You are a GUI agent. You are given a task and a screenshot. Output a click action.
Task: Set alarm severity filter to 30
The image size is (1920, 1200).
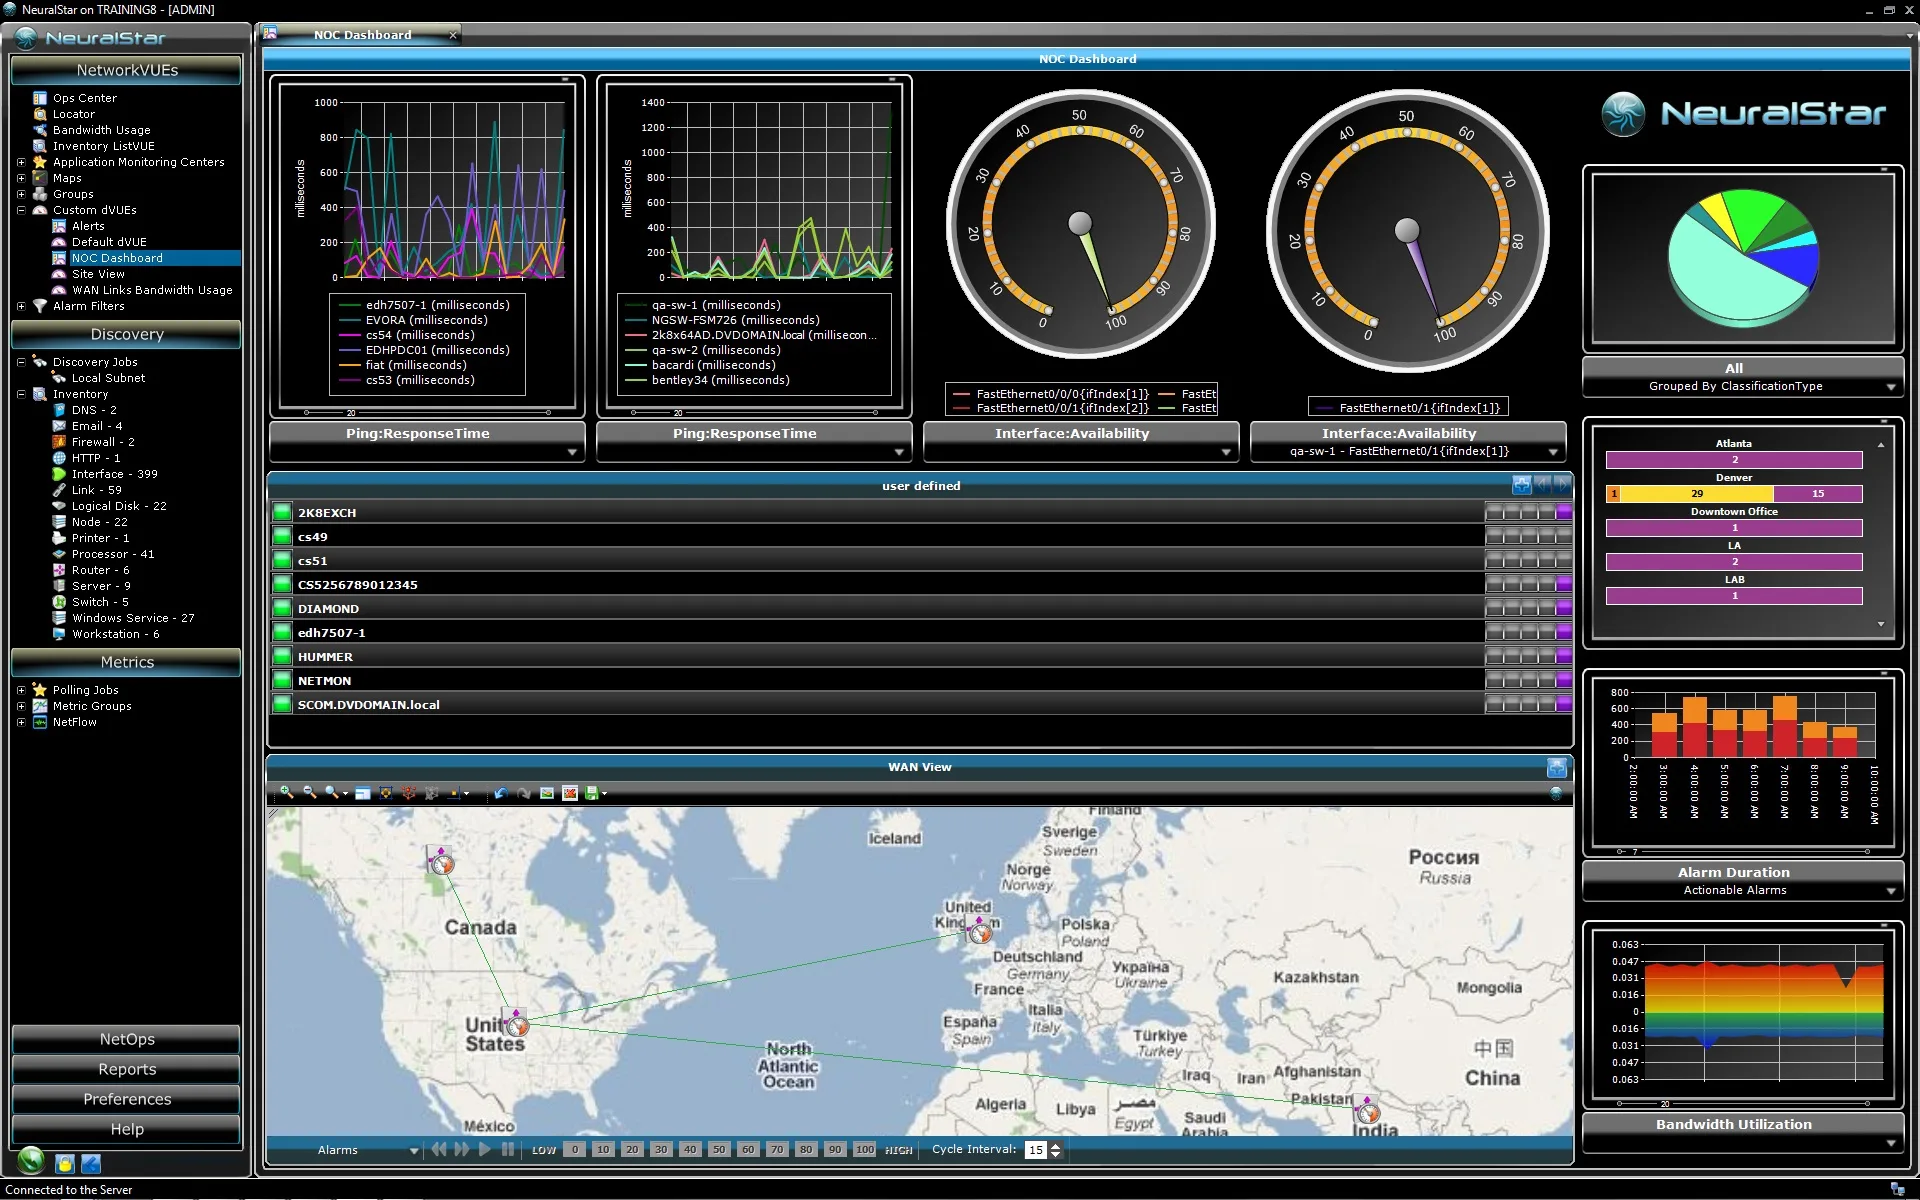(661, 1150)
